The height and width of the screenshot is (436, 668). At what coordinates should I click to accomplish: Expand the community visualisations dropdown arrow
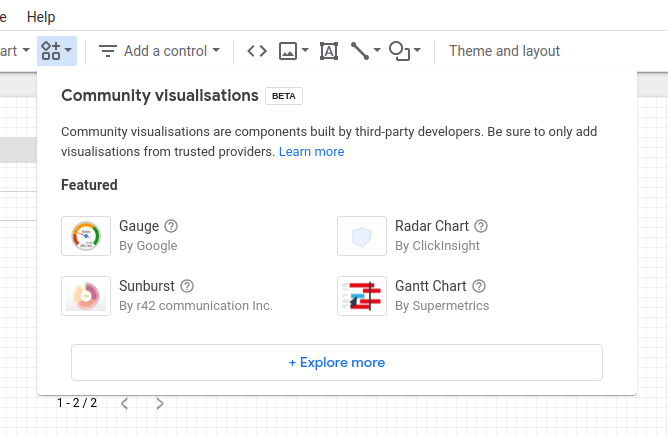pyautogui.click(x=68, y=50)
